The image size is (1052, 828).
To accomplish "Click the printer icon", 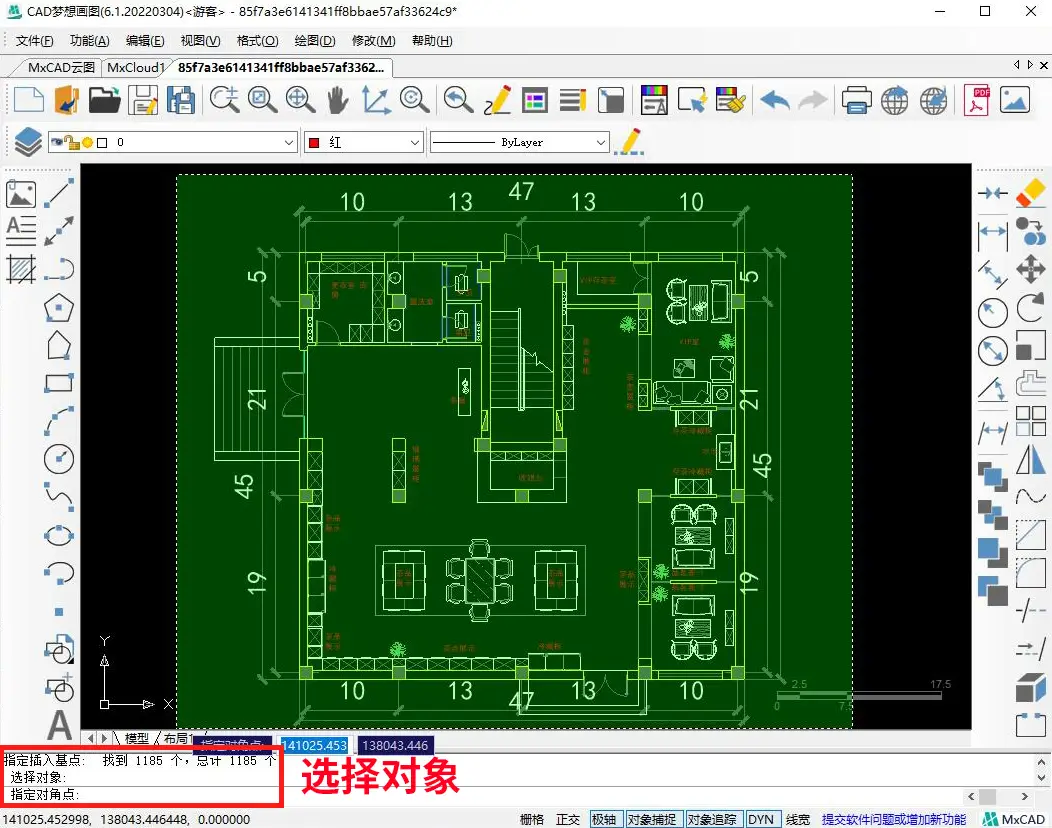I will 855,100.
